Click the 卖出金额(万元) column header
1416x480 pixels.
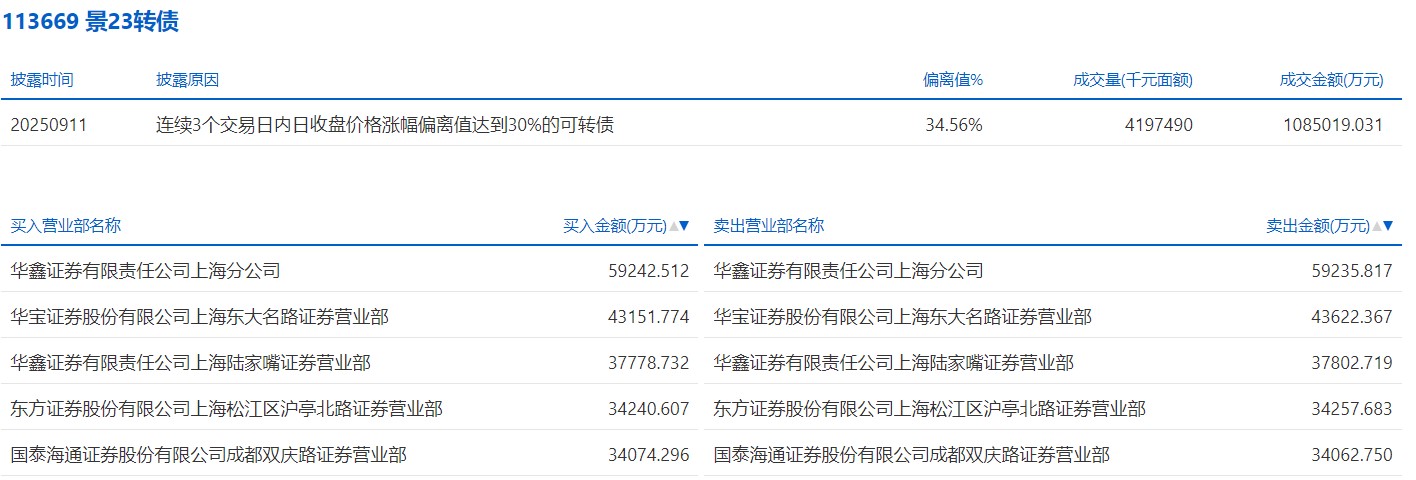click(1318, 226)
